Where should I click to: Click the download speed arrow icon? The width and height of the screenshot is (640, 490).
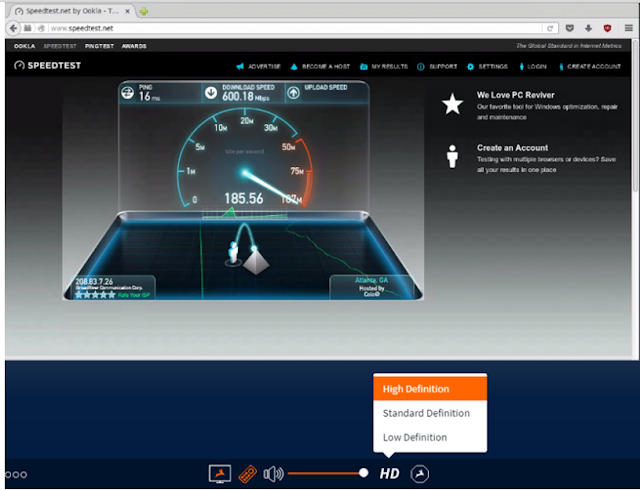211,93
